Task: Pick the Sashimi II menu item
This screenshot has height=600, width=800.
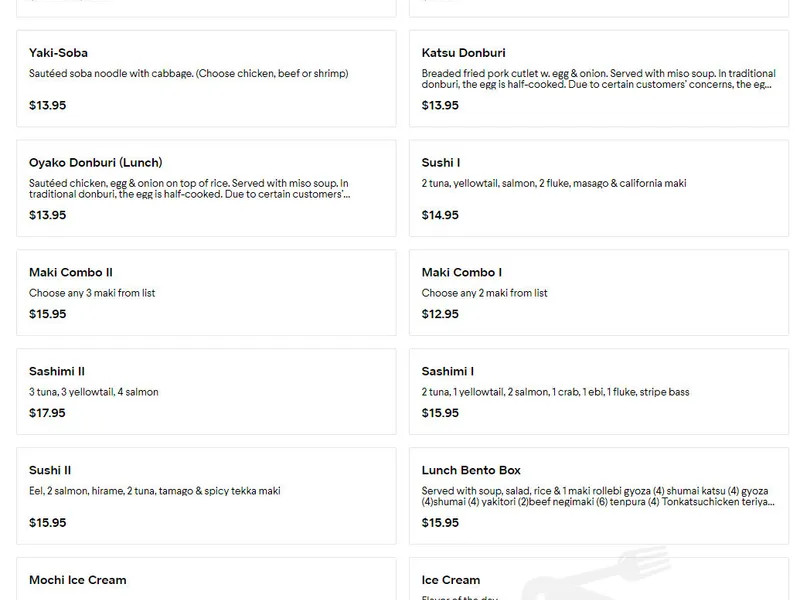Action: point(206,392)
